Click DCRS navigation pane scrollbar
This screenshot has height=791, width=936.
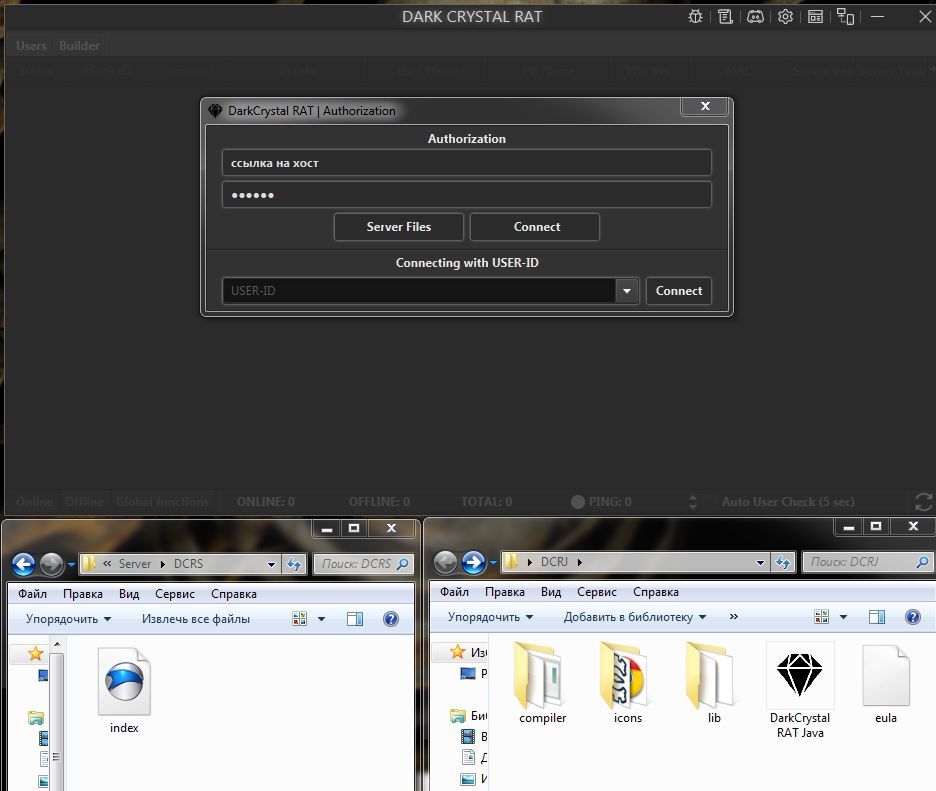pos(57,716)
